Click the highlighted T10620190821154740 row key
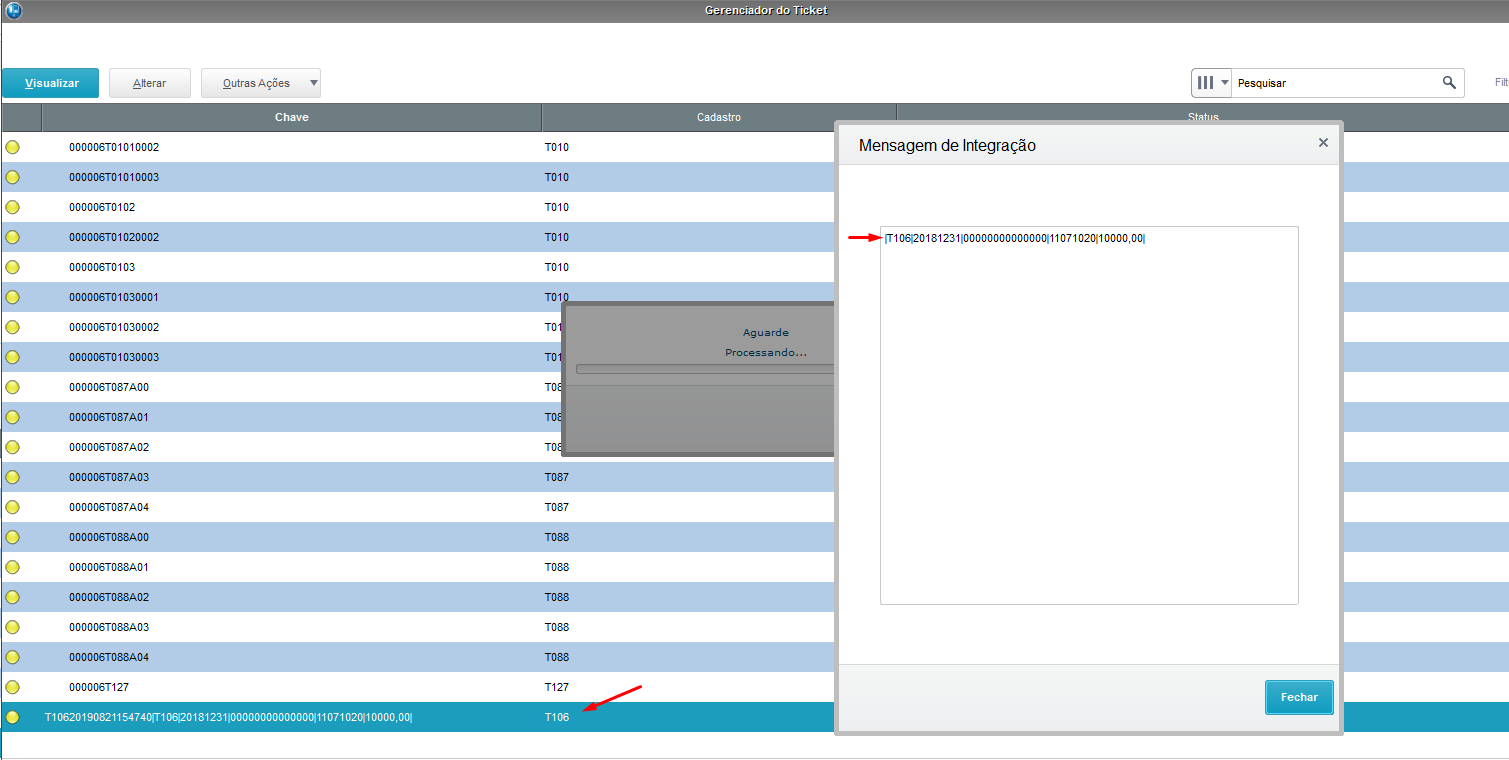 point(229,717)
